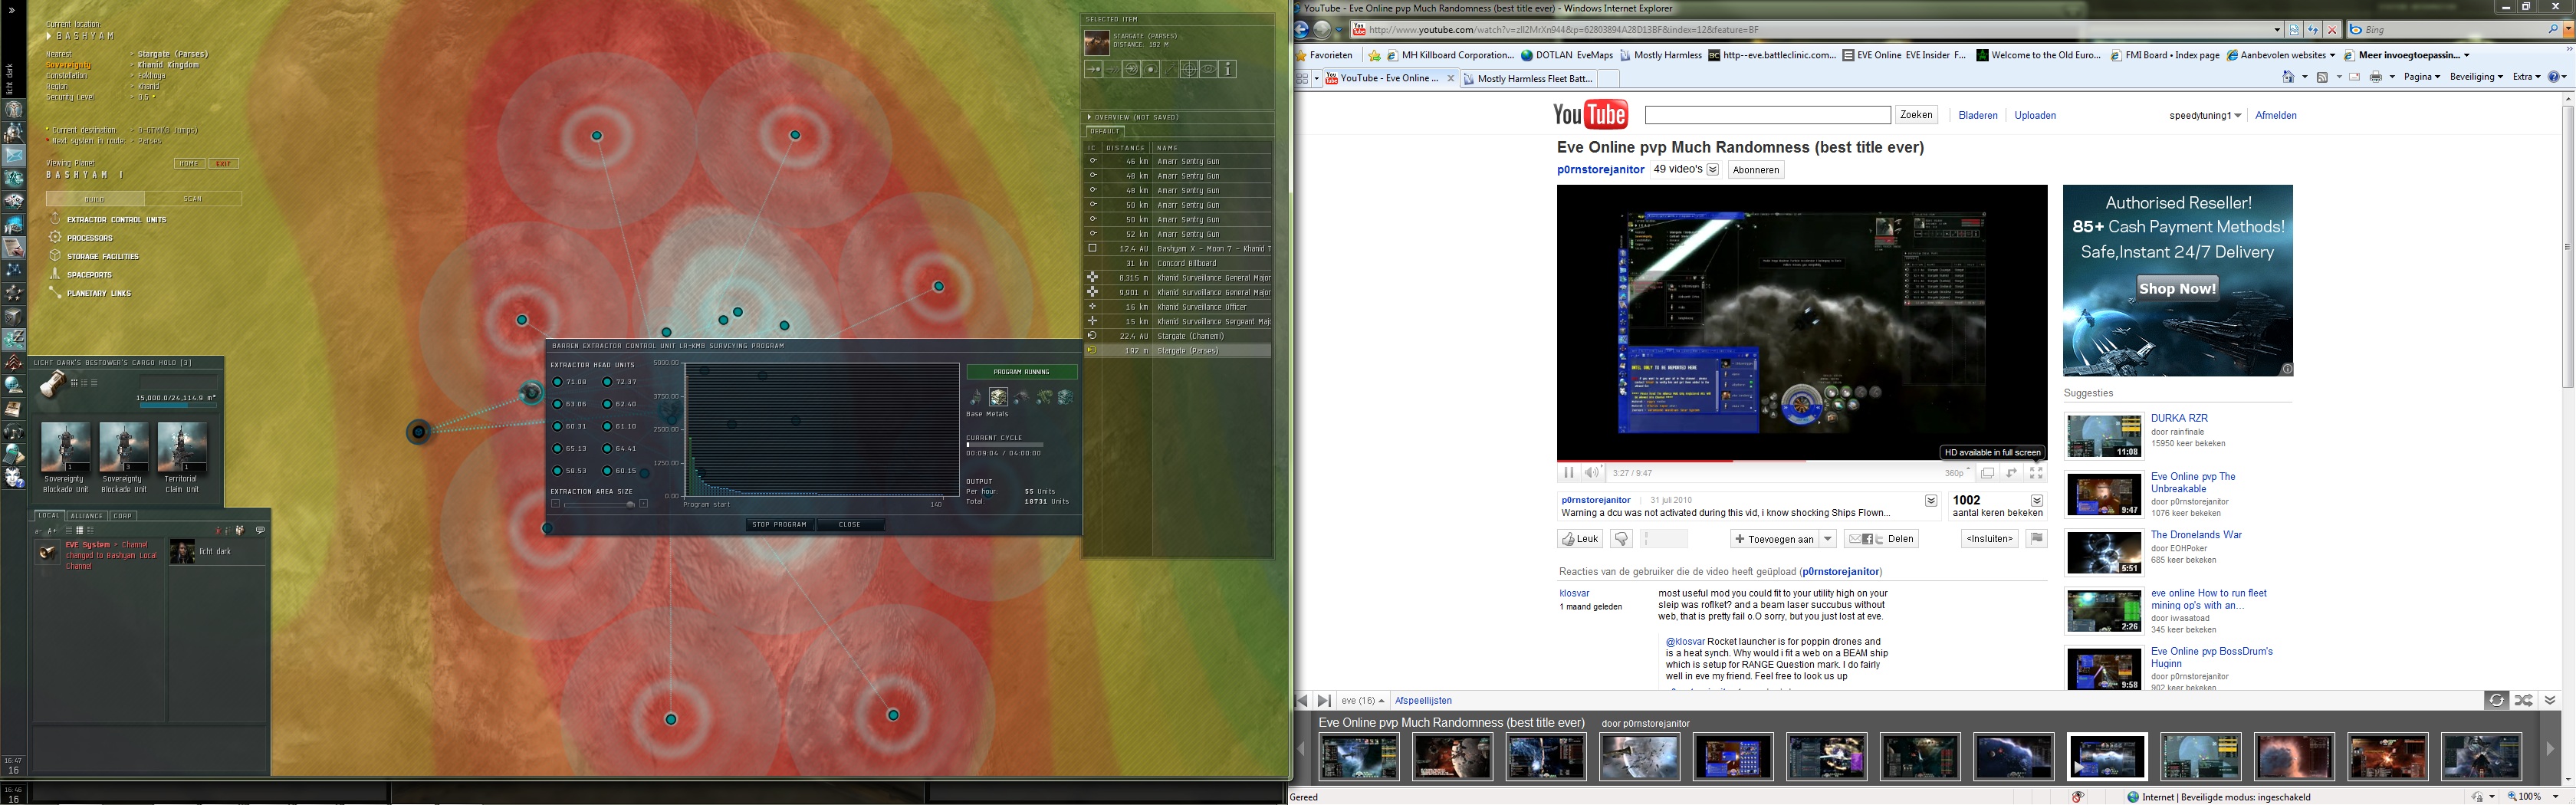Open the Favorieten favorites button
This screenshot has height=805, width=2576.
(x=1324, y=55)
